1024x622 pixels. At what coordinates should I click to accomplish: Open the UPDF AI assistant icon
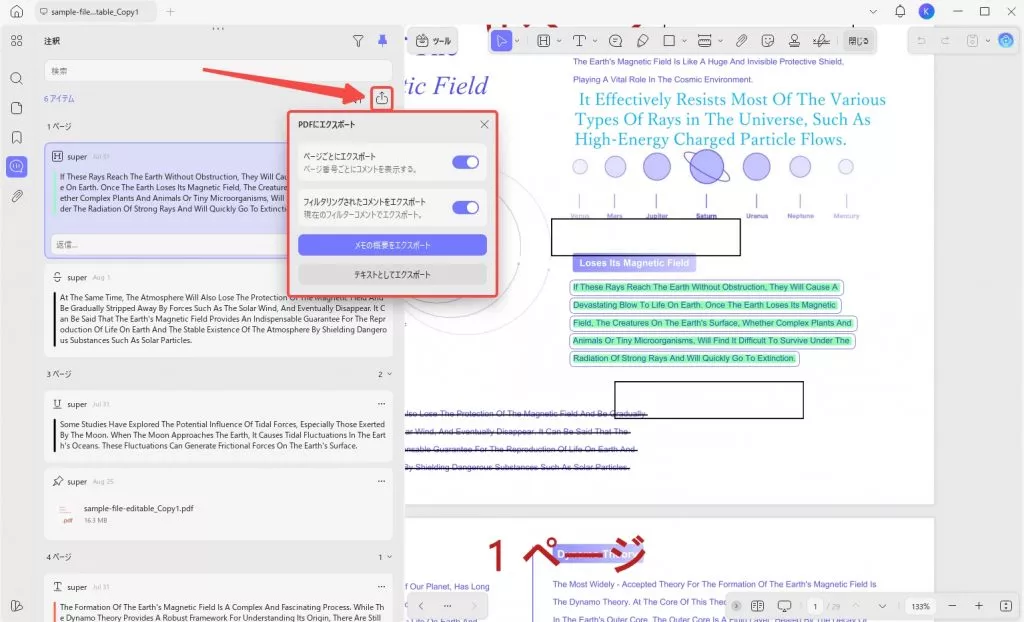1006,41
